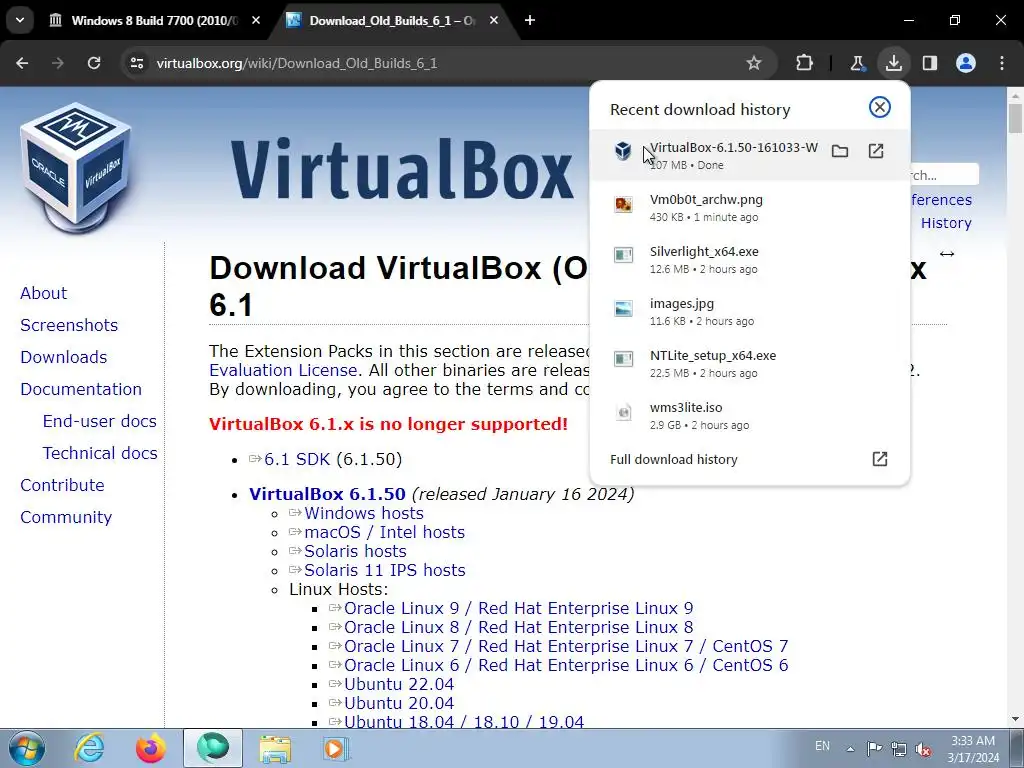This screenshot has width=1024, height=768.
Task: Select wms3lite.iso download entry
Action: 750,415
